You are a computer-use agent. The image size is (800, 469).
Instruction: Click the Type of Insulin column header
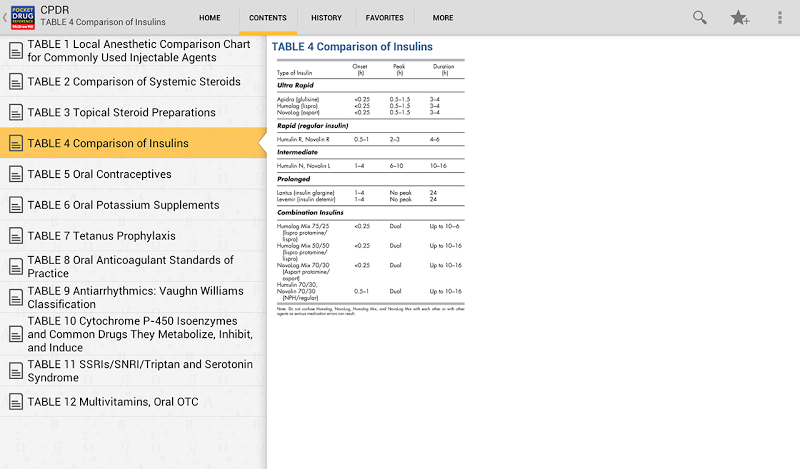click(x=294, y=73)
